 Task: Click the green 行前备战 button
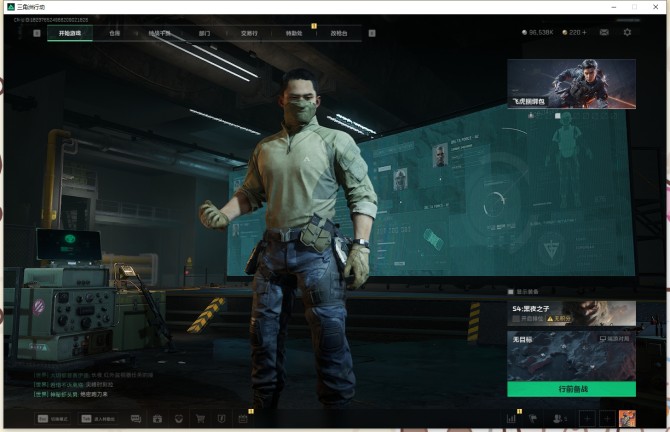[x=571, y=389]
